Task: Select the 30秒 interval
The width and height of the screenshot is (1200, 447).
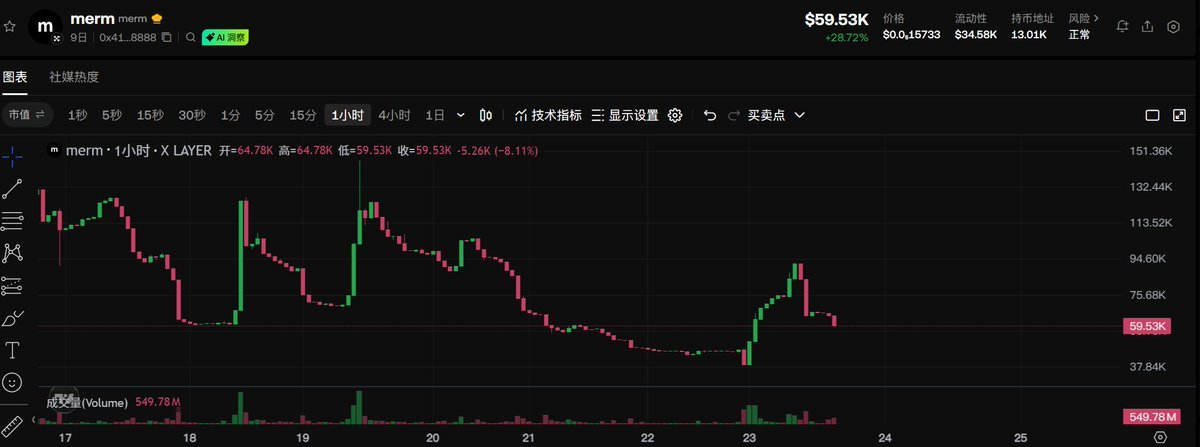Action: click(192, 115)
